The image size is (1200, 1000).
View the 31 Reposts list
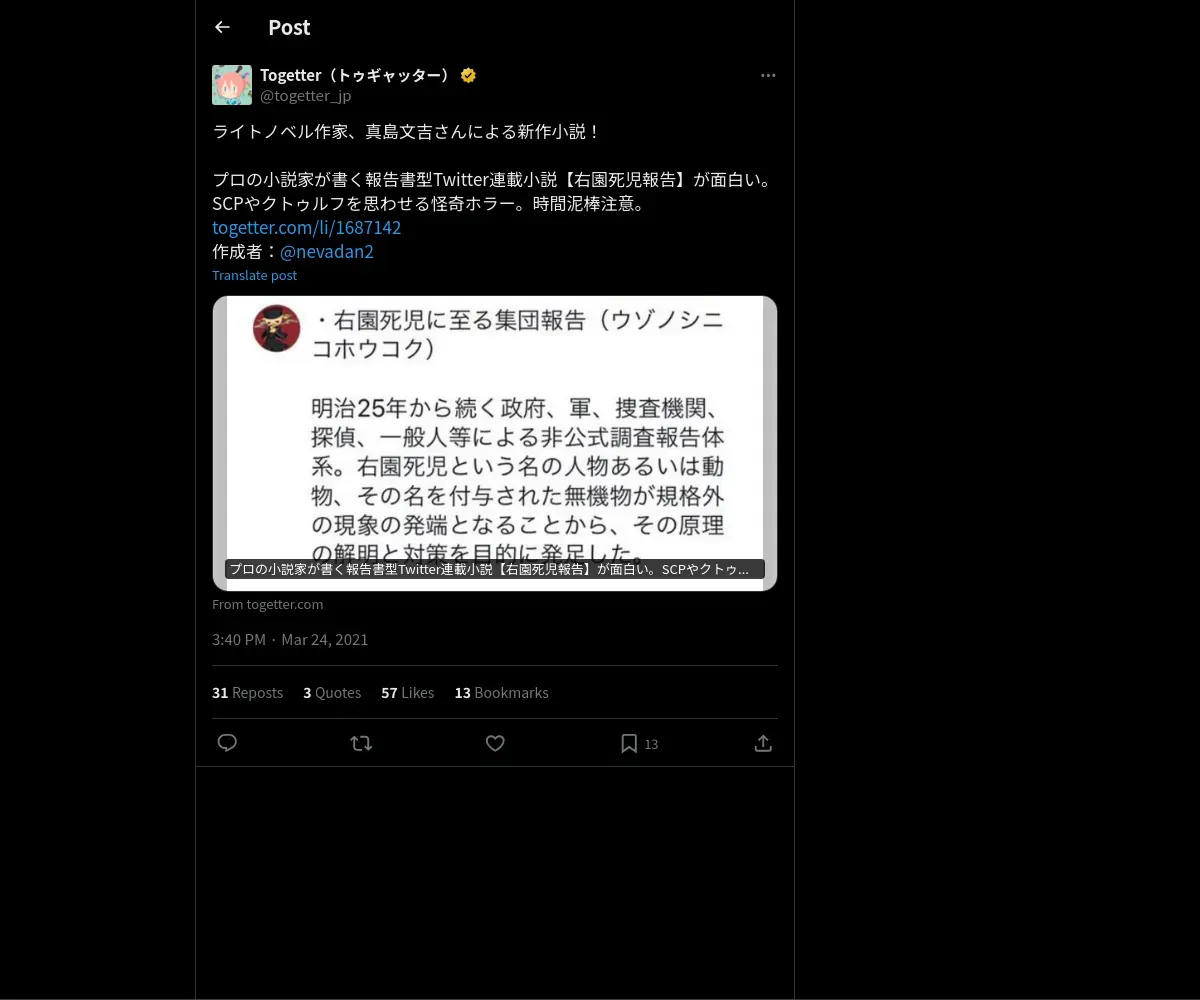point(247,692)
